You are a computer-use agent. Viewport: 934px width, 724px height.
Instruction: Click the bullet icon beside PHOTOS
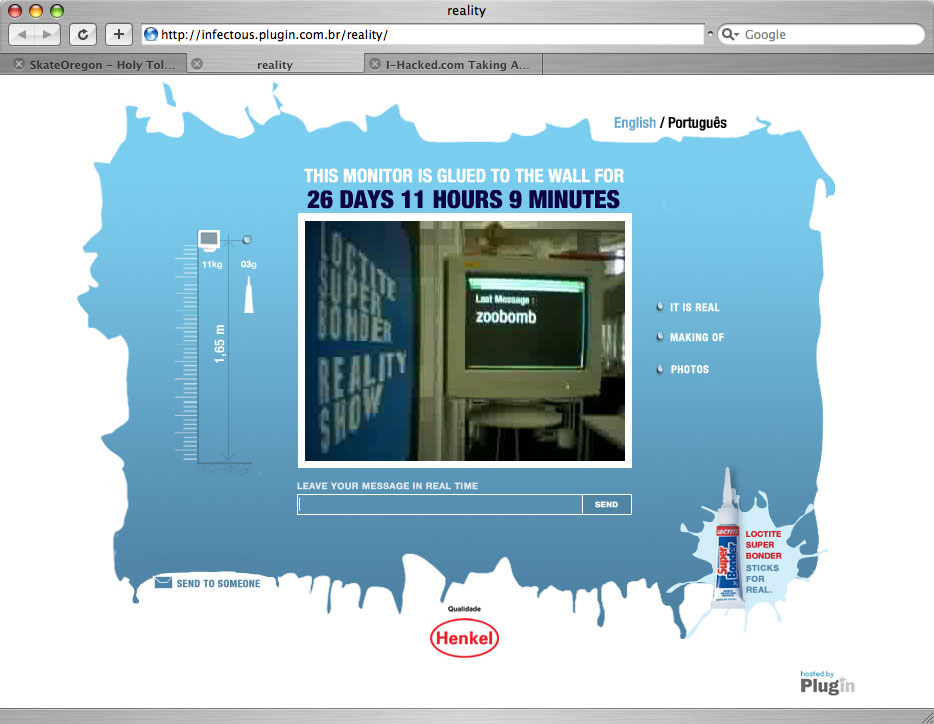pyautogui.click(x=660, y=369)
